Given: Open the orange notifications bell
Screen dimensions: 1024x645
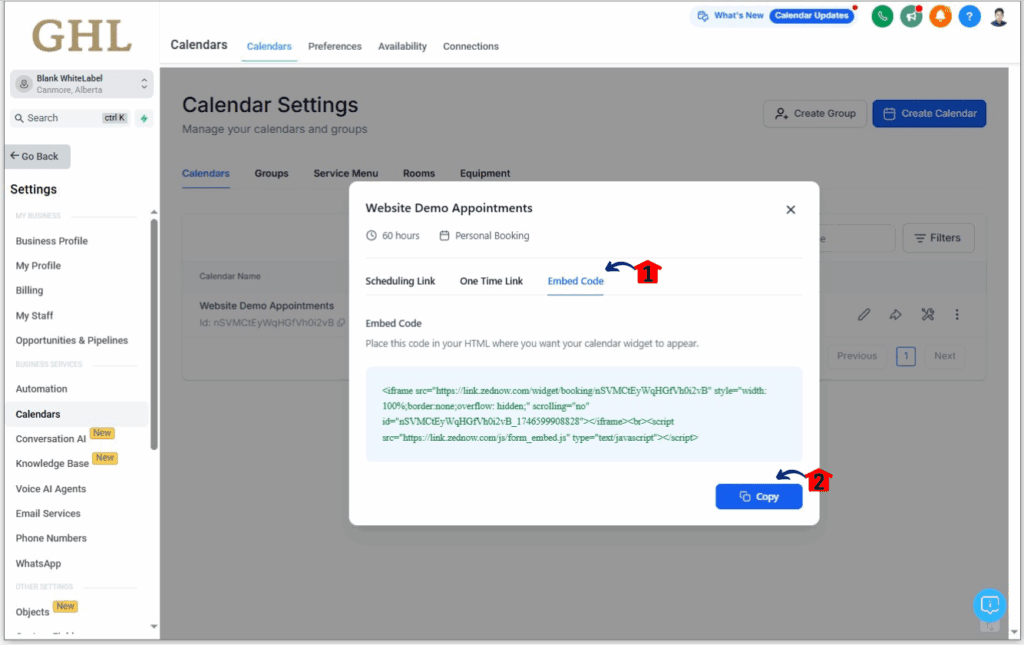Looking at the screenshot, I should 940,16.
